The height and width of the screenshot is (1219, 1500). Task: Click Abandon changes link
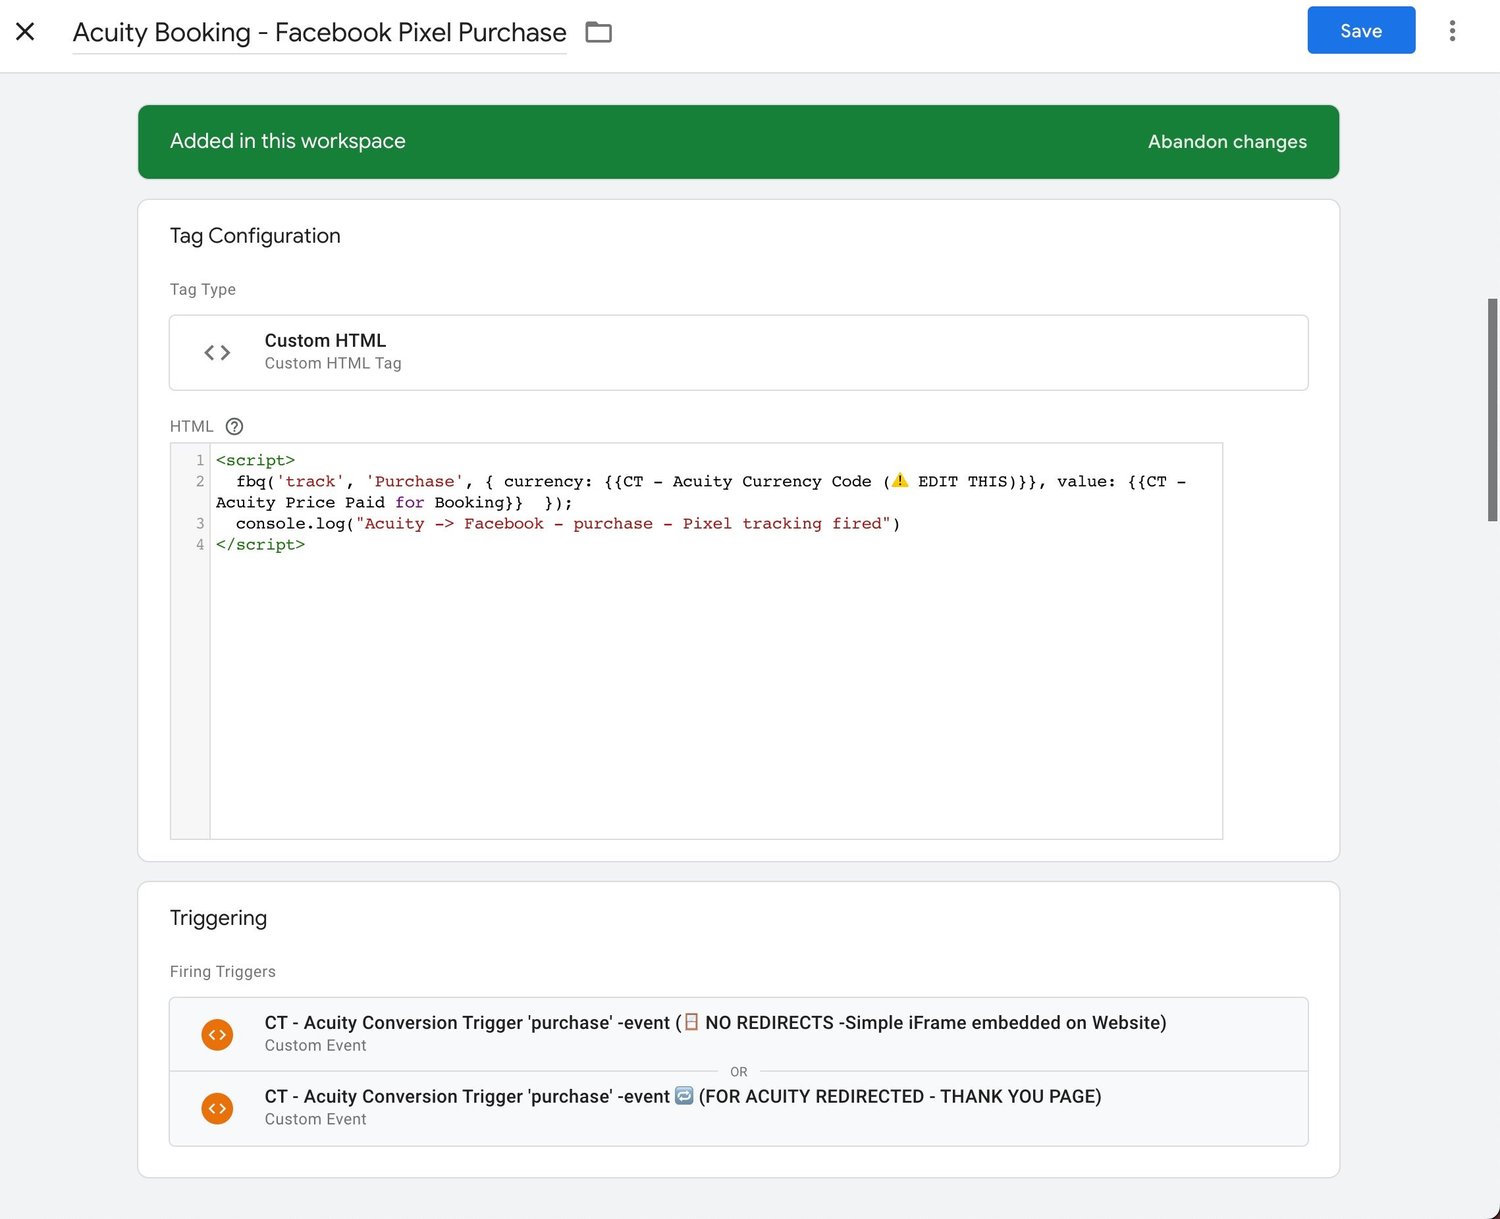point(1227,142)
